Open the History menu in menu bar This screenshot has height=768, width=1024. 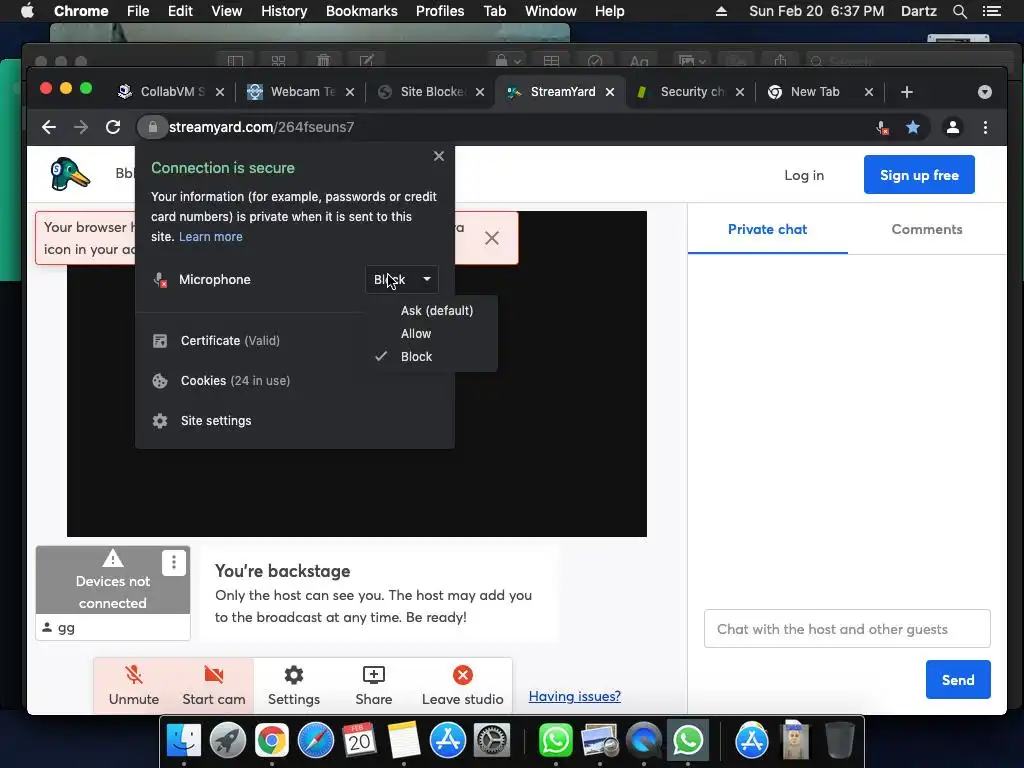[284, 11]
